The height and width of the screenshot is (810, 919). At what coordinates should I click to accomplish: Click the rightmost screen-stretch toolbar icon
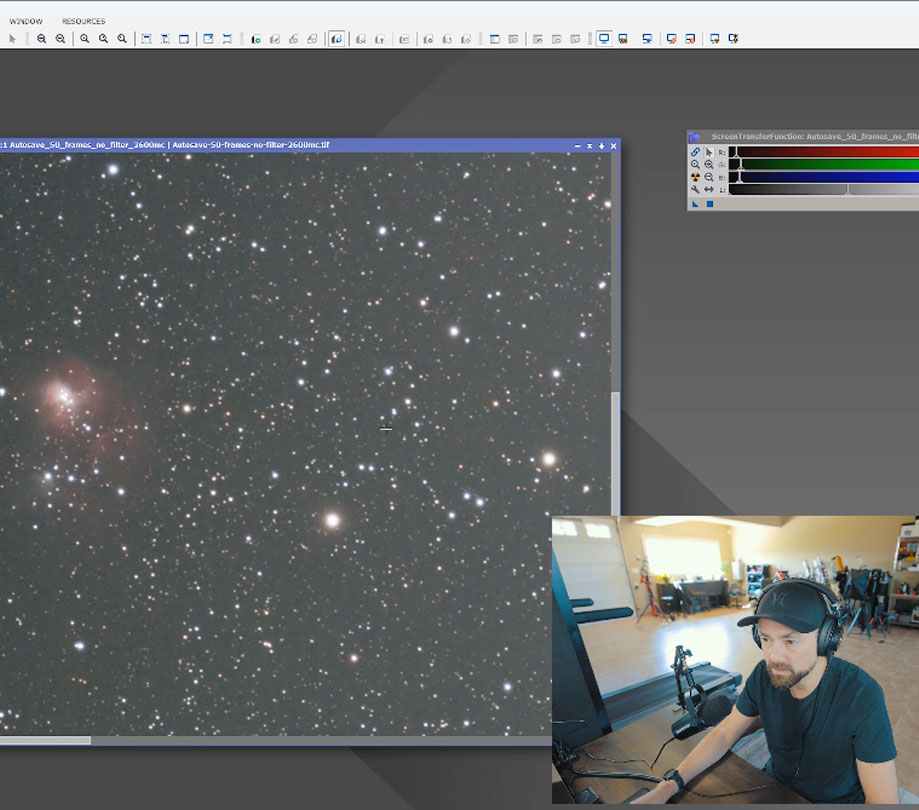pyautogui.click(x=733, y=38)
